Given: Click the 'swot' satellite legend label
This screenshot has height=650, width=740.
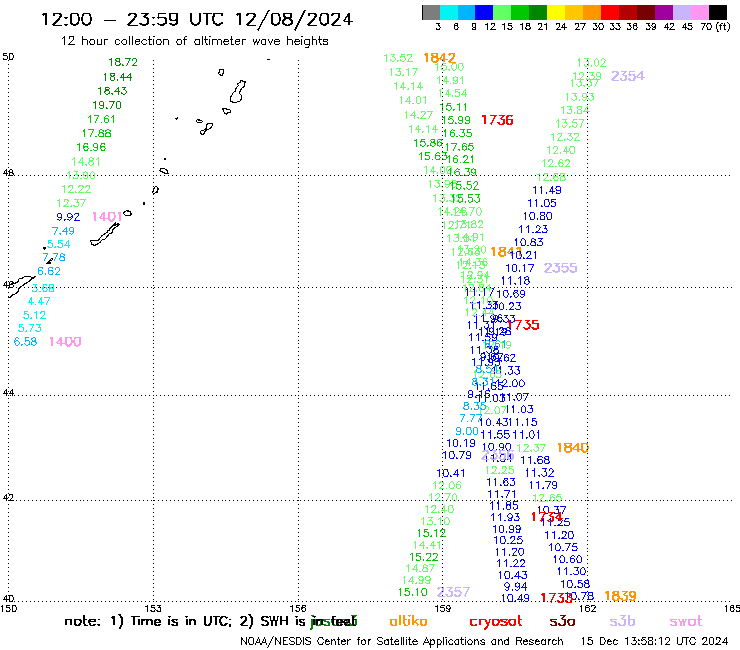Looking at the screenshot, I should pos(686,622).
